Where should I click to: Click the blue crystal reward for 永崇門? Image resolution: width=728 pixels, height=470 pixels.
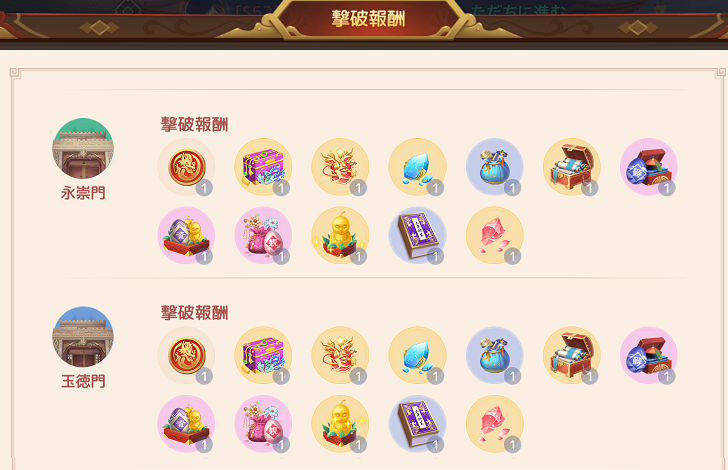(x=417, y=167)
